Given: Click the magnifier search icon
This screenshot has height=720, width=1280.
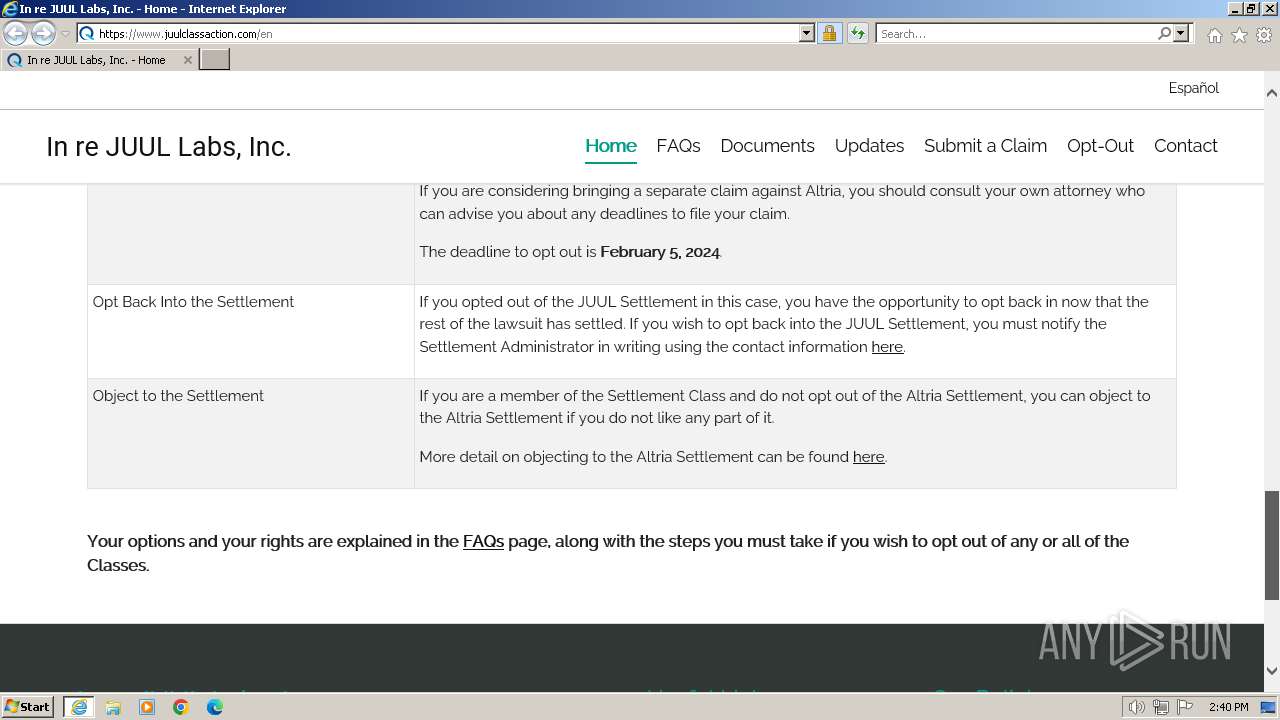Looking at the screenshot, I should pyautogui.click(x=1164, y=34).
